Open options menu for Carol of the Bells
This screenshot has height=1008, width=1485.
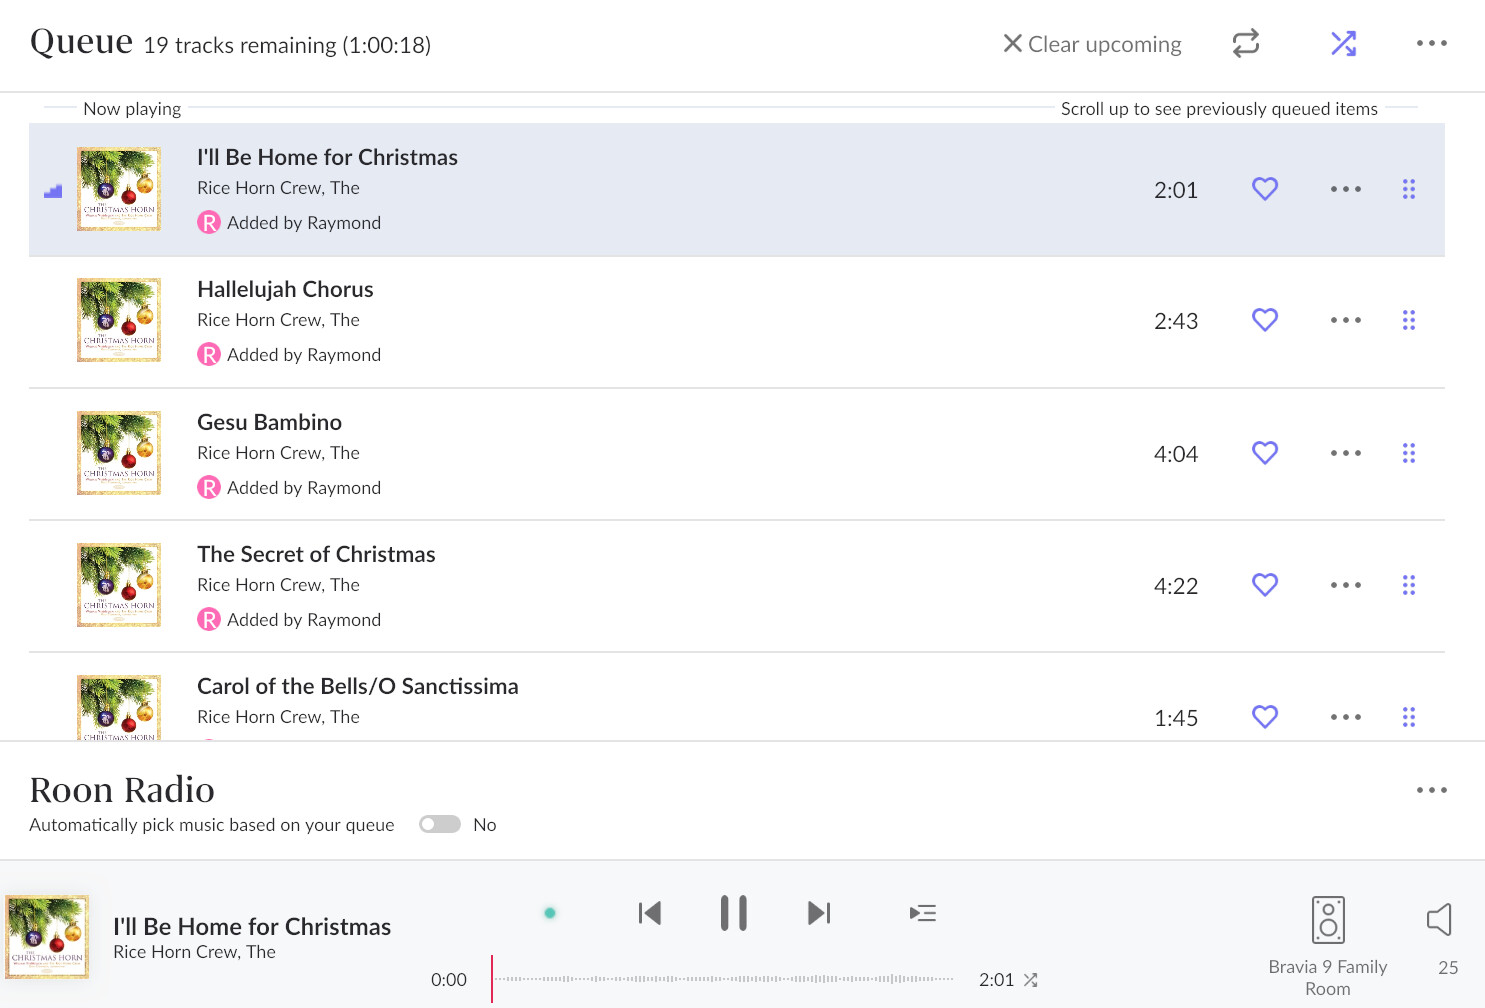(1345, 717)
